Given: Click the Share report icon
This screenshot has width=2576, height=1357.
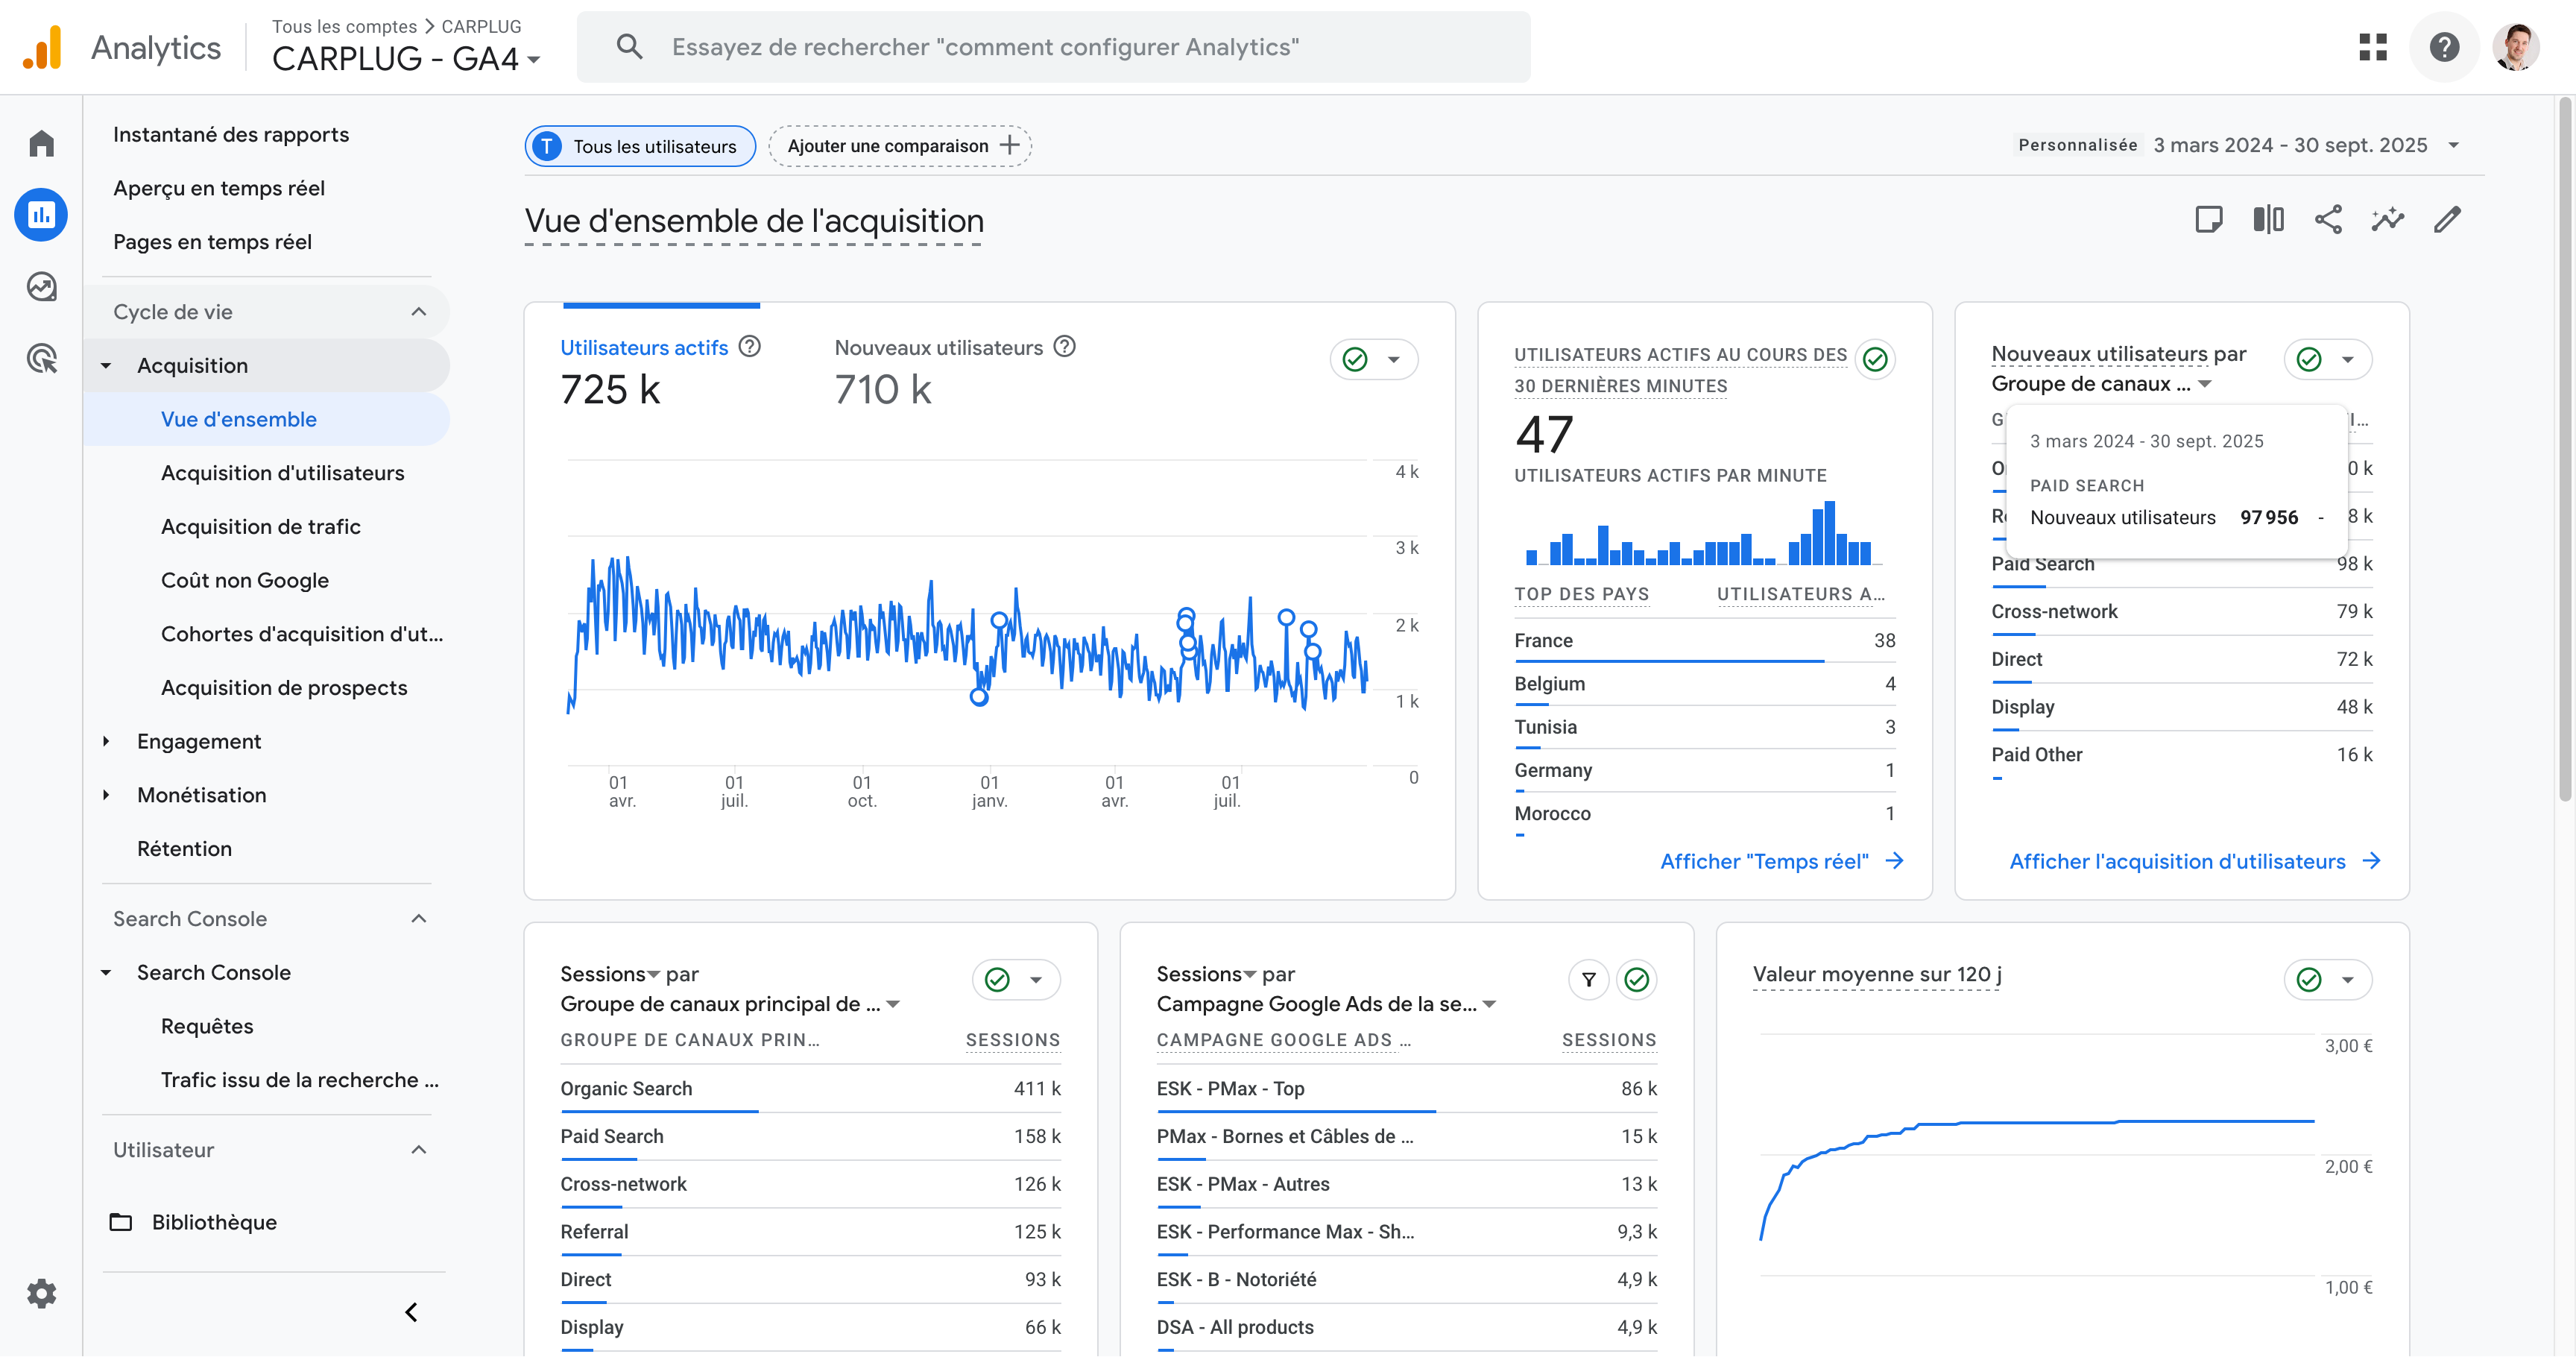Looking at the screenshot, I should pos(2328,220).
